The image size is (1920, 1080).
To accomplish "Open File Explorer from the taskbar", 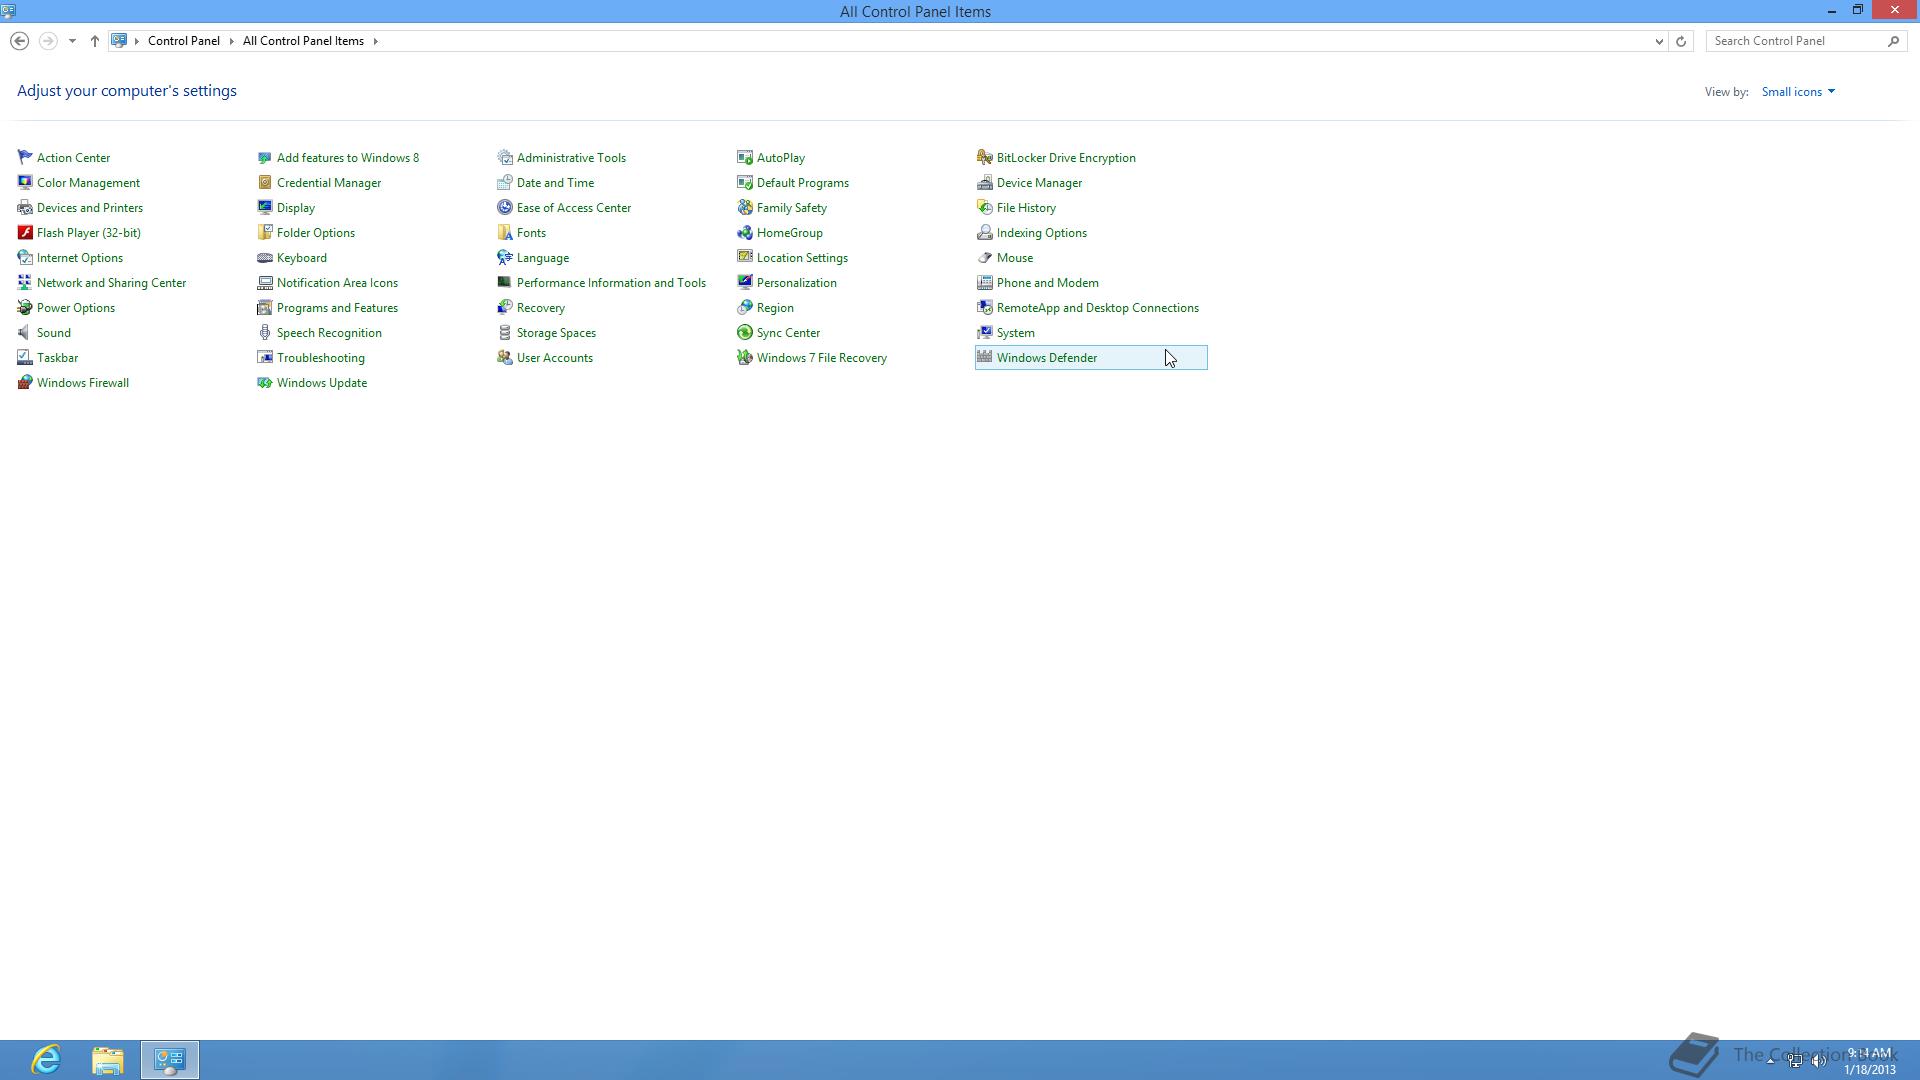I will 108,1059.
